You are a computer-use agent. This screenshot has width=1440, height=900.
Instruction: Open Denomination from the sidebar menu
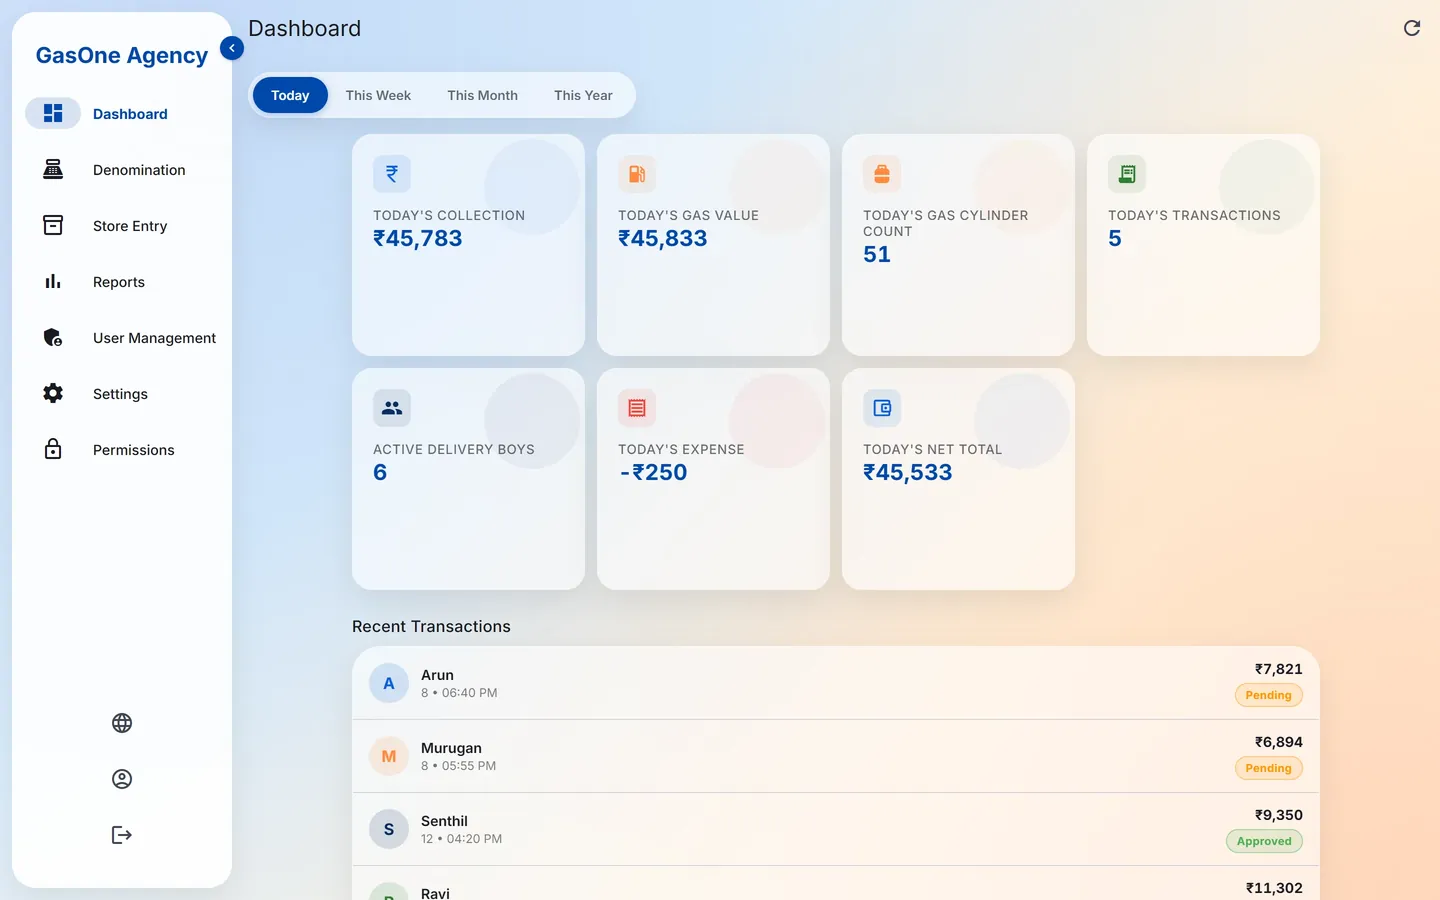click(x=139, y=170)
